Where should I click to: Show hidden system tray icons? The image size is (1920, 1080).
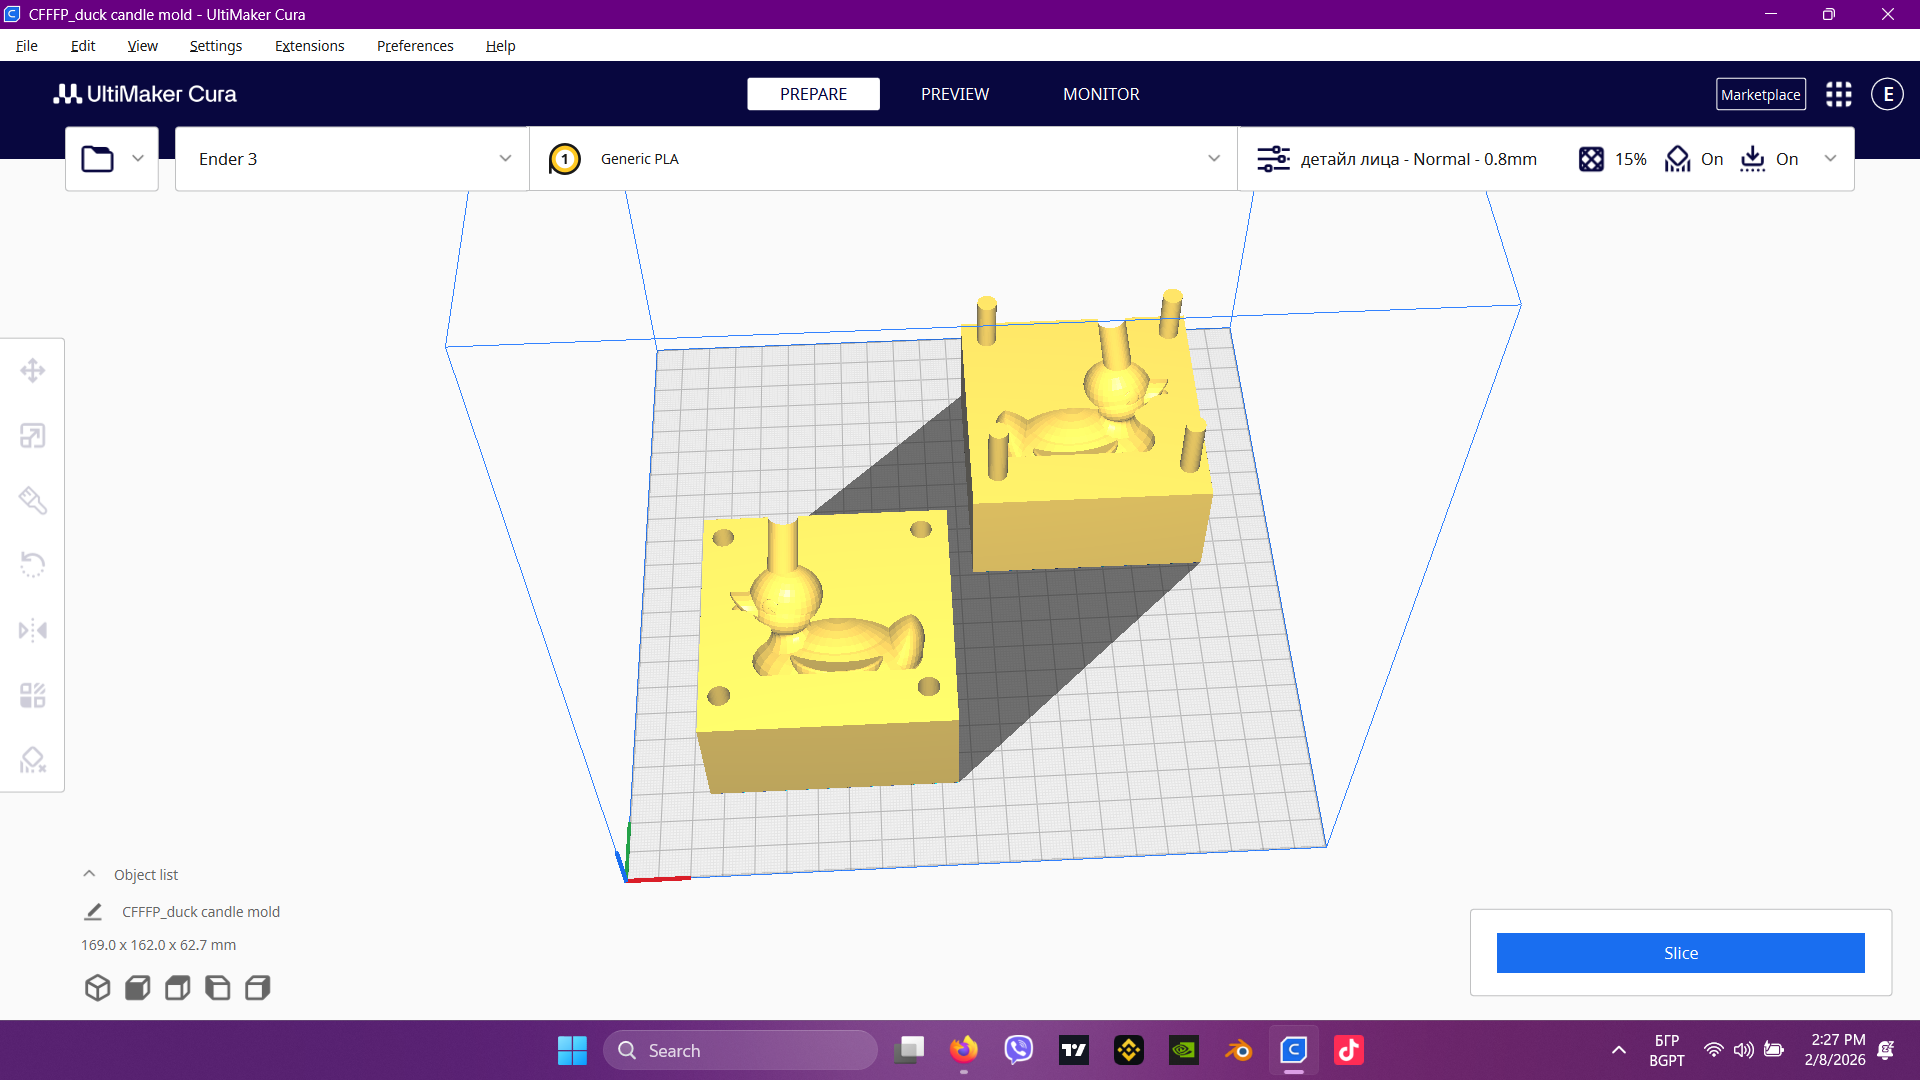tap(1618, 1050)
